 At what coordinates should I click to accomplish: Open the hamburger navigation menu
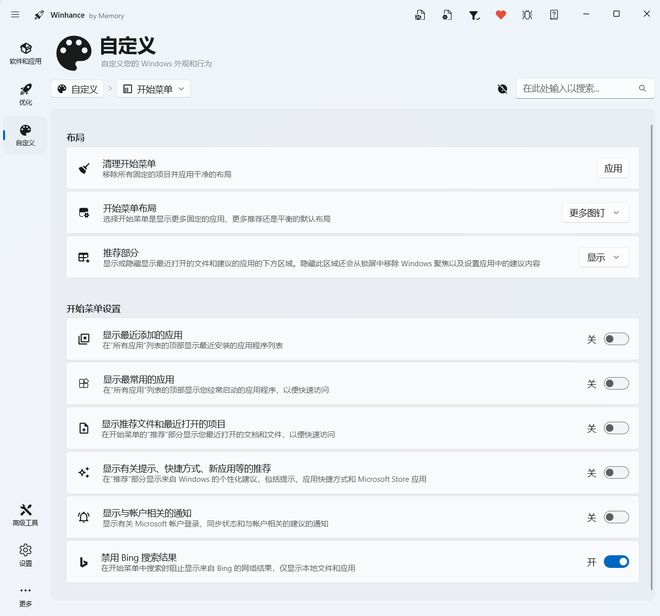pyautogui.click(x=15, y=15)
